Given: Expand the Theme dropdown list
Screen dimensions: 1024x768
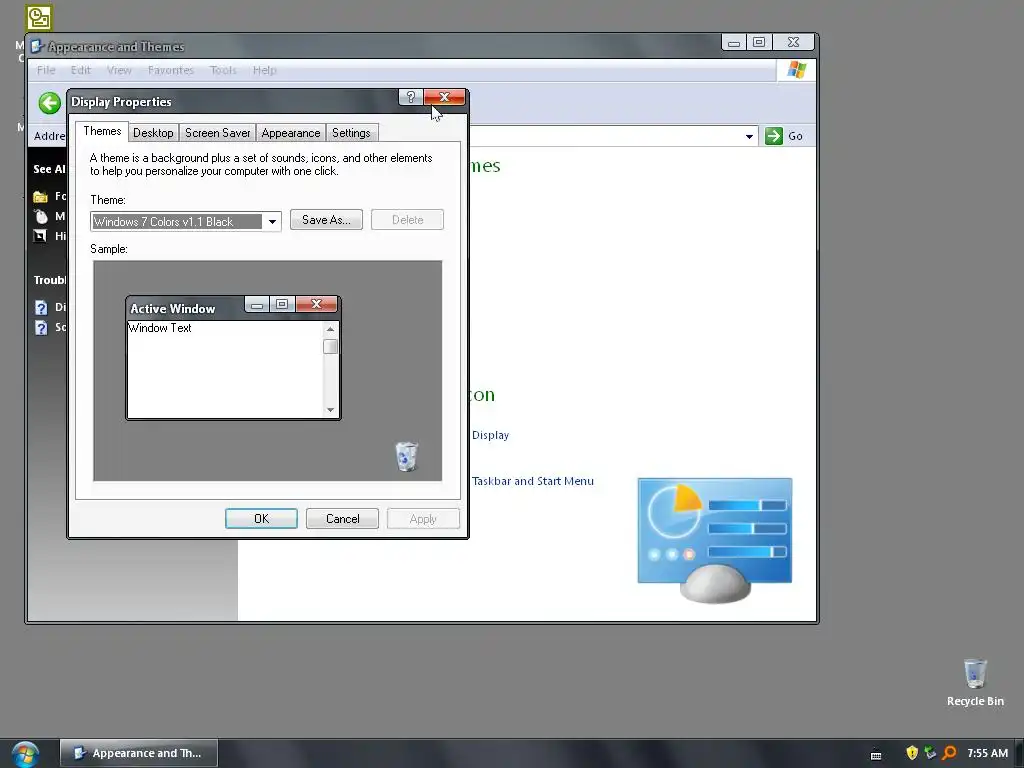Looking at the screenshot, I should [x=272, y=222].
